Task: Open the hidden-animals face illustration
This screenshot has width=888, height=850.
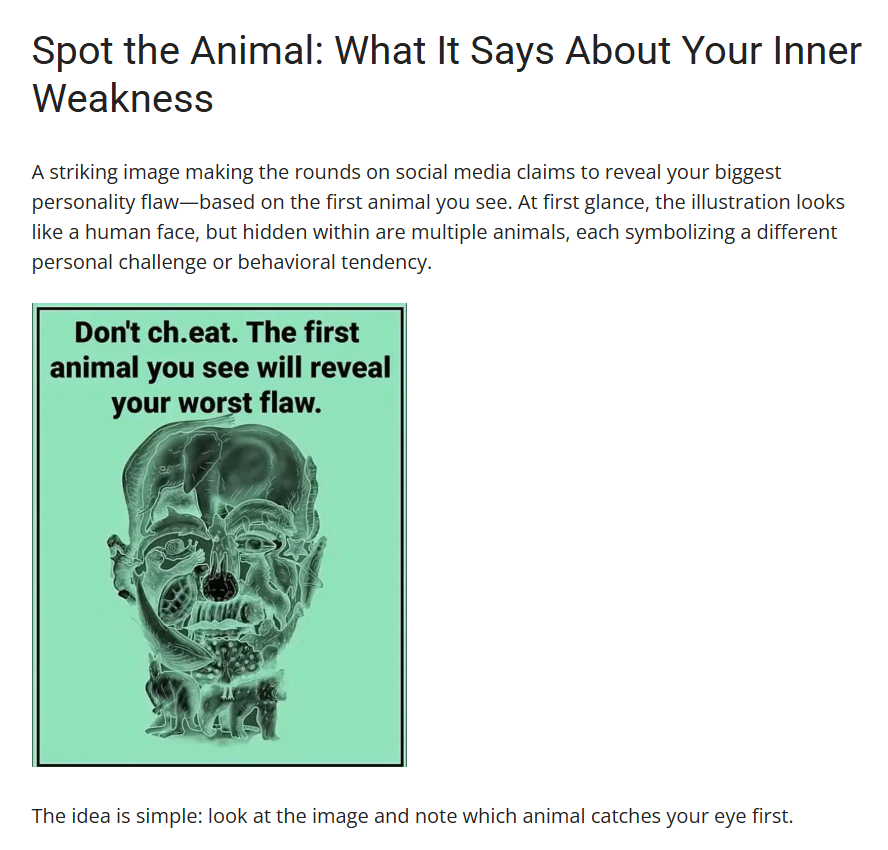Action: tap(219, 560)
